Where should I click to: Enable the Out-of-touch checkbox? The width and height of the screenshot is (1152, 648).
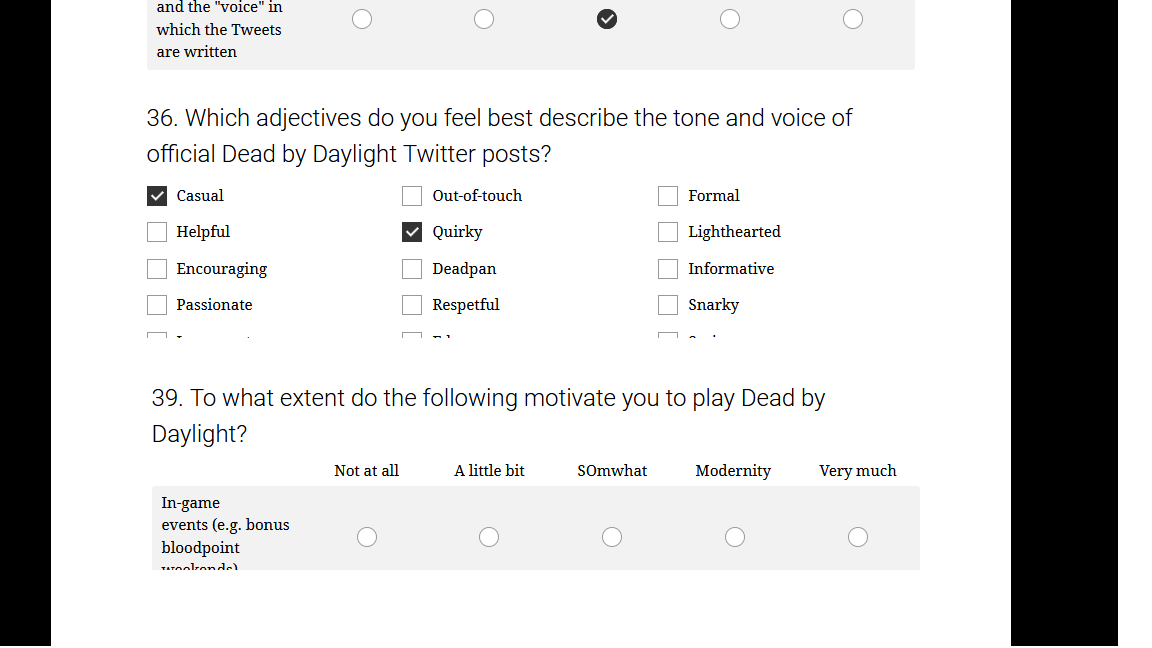click(412, 196)
